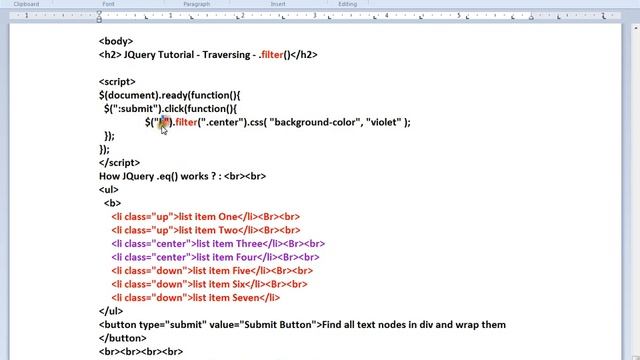Click the right indent marker on ruler
Viewport: 640px width, 360px height.
[531, 18]
